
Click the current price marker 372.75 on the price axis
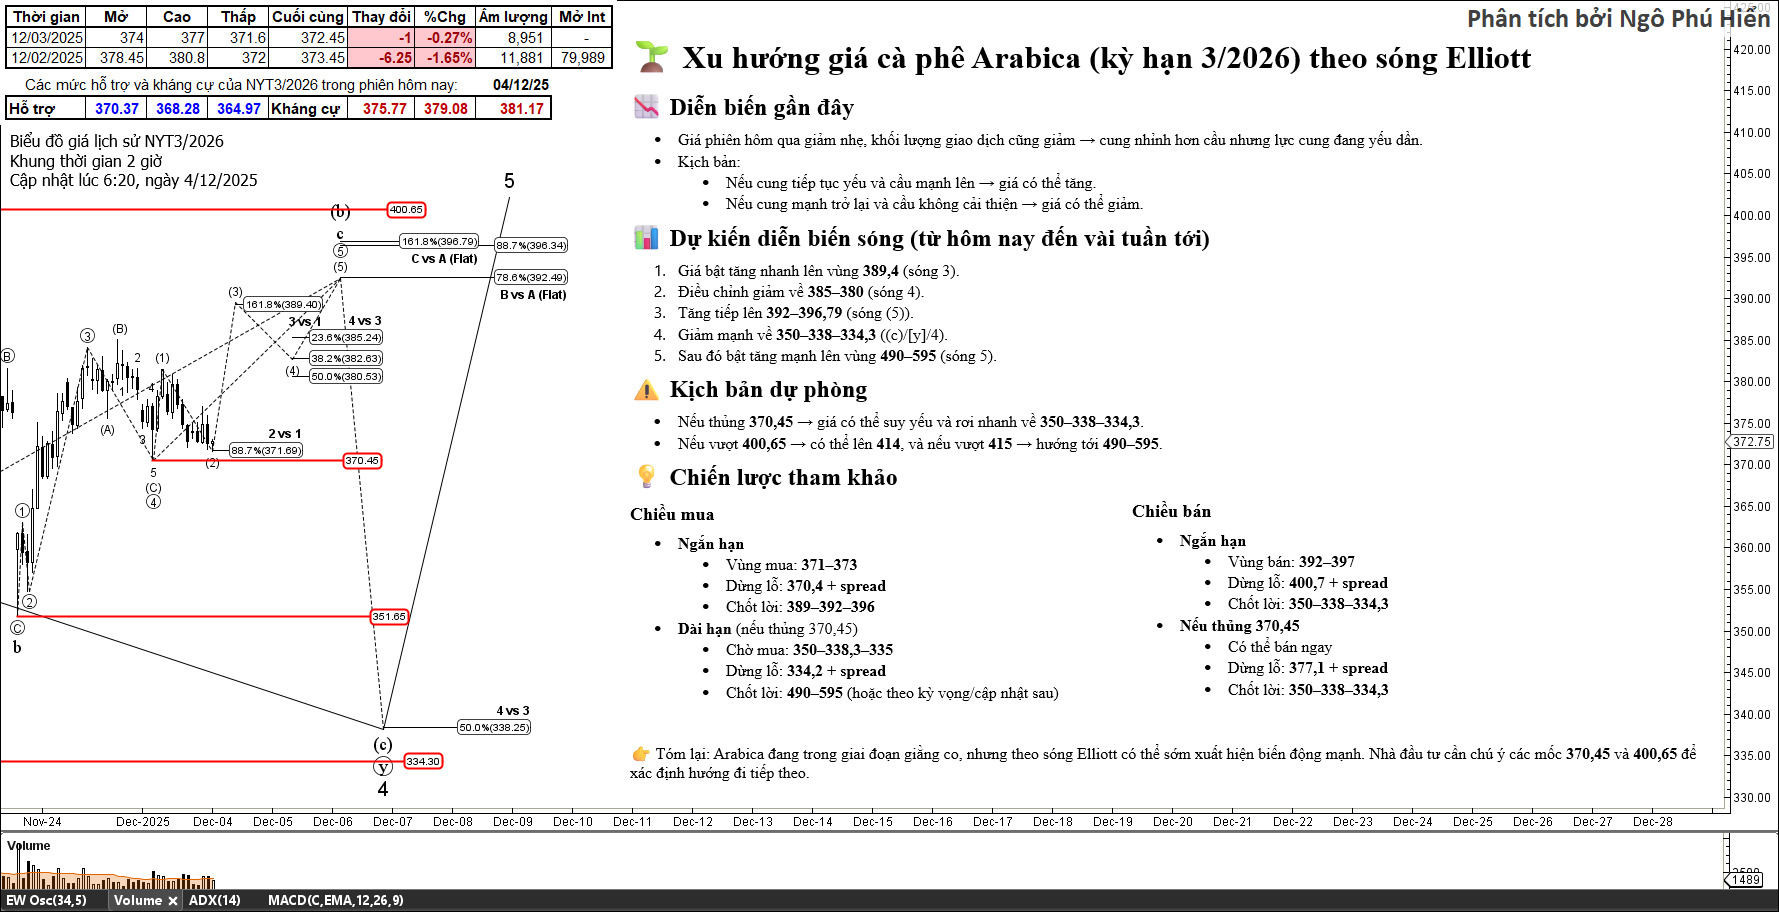1751,442
